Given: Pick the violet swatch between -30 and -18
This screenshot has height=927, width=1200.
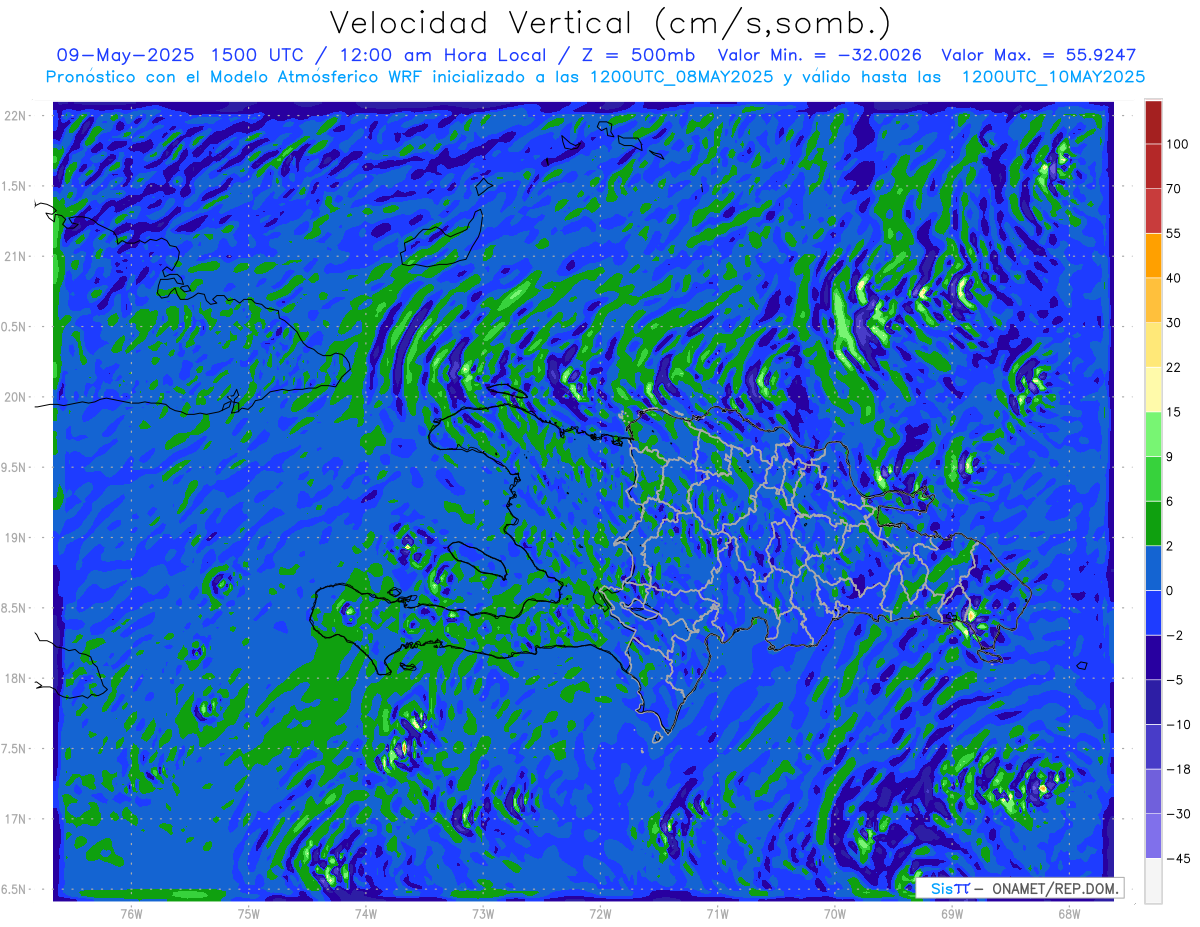Looking at the screenshot, I should click(1153, 790).
